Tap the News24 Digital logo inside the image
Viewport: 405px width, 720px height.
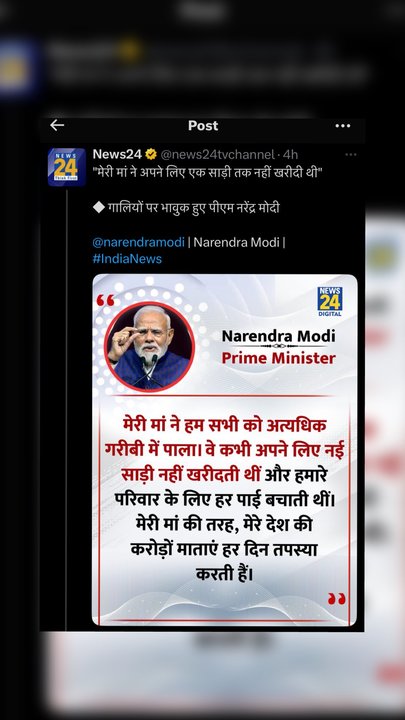[x=330, y=301]
